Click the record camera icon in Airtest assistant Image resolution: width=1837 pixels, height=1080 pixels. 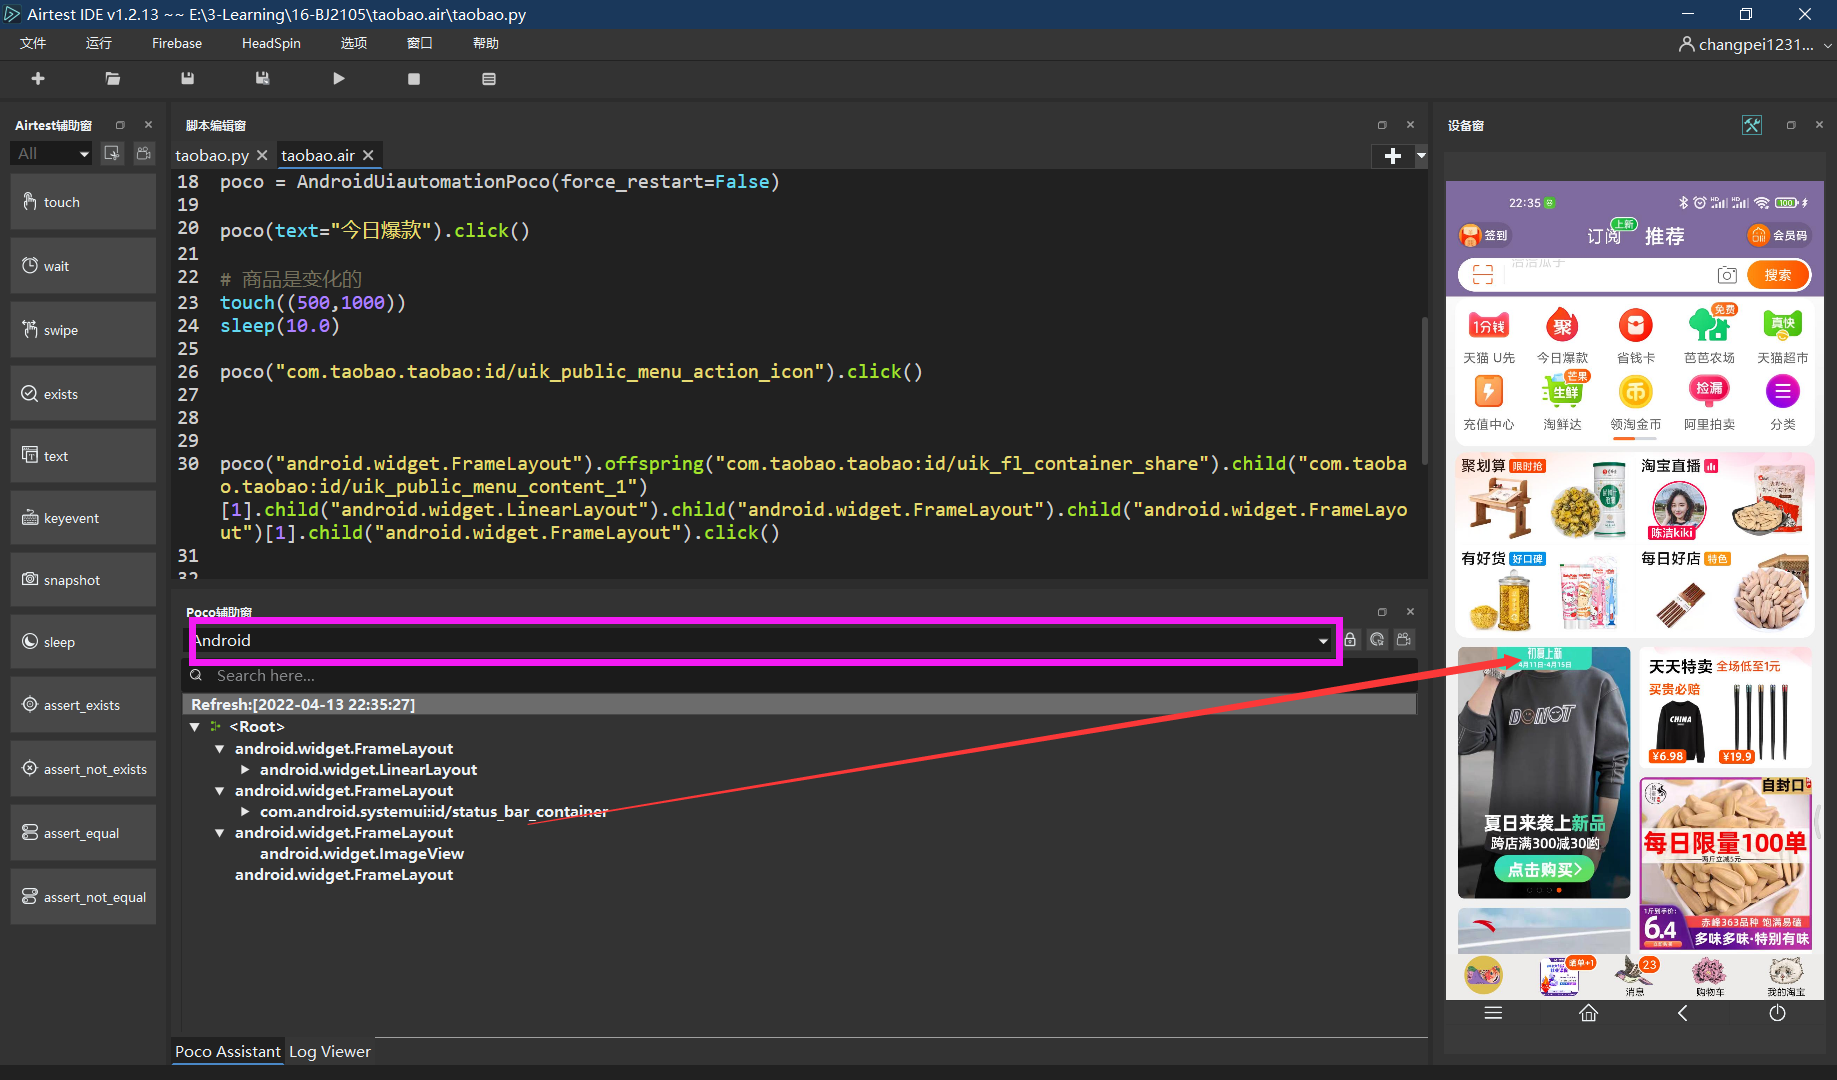(144, 153)
